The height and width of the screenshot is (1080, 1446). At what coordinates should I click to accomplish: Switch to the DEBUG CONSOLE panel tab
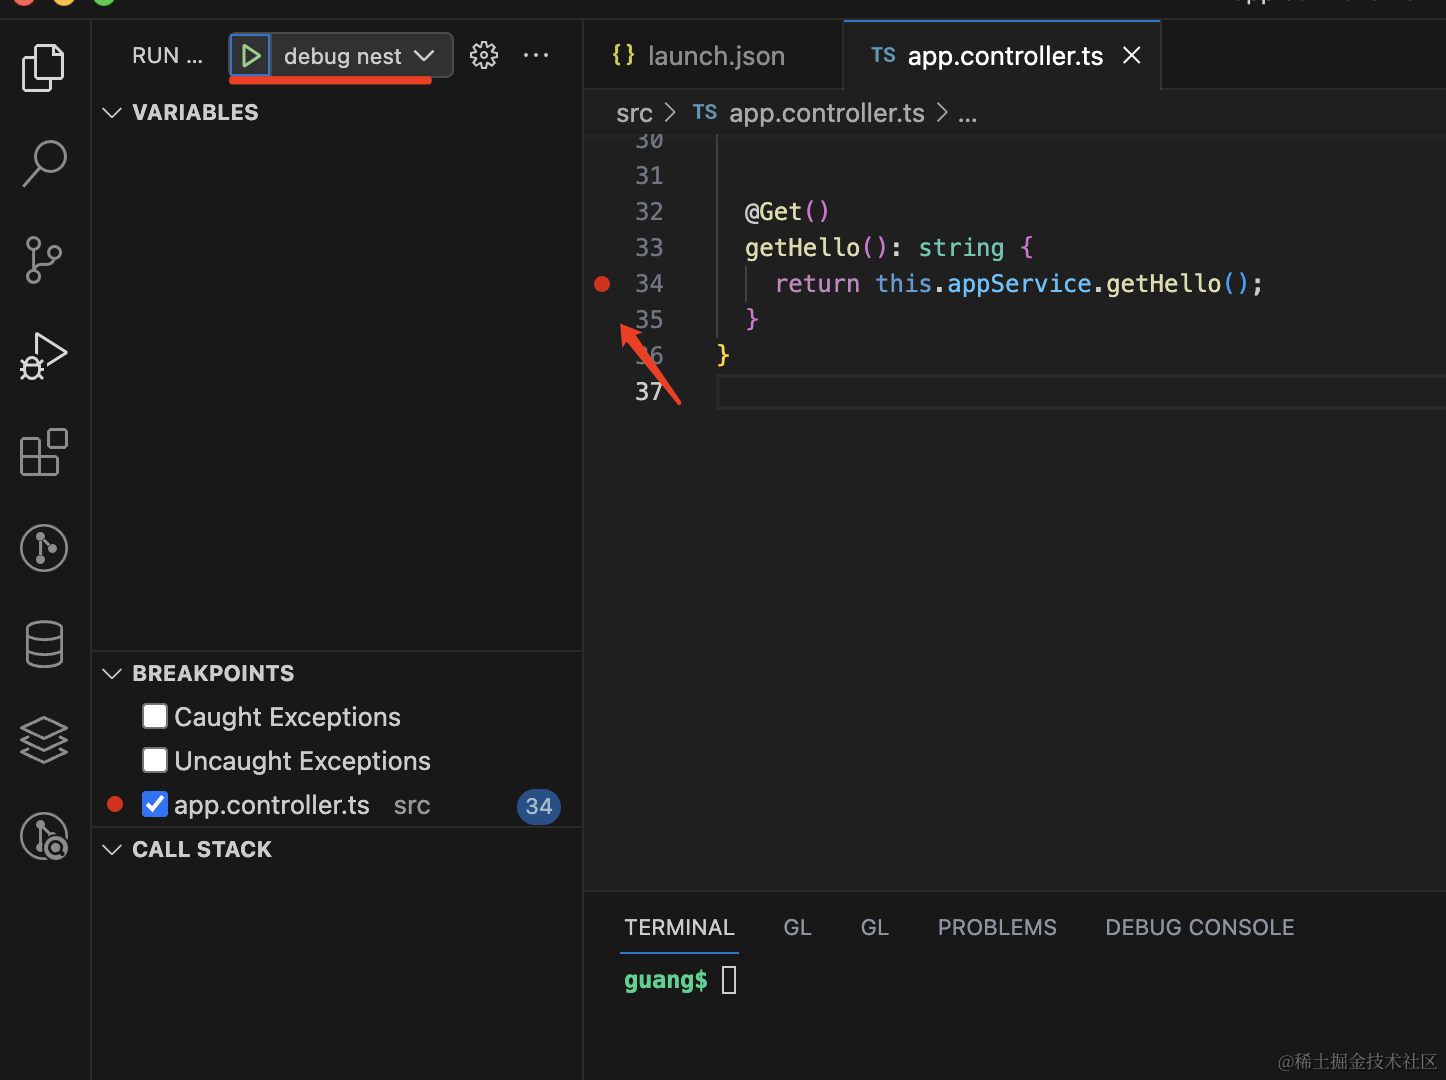click(1199, 928)
